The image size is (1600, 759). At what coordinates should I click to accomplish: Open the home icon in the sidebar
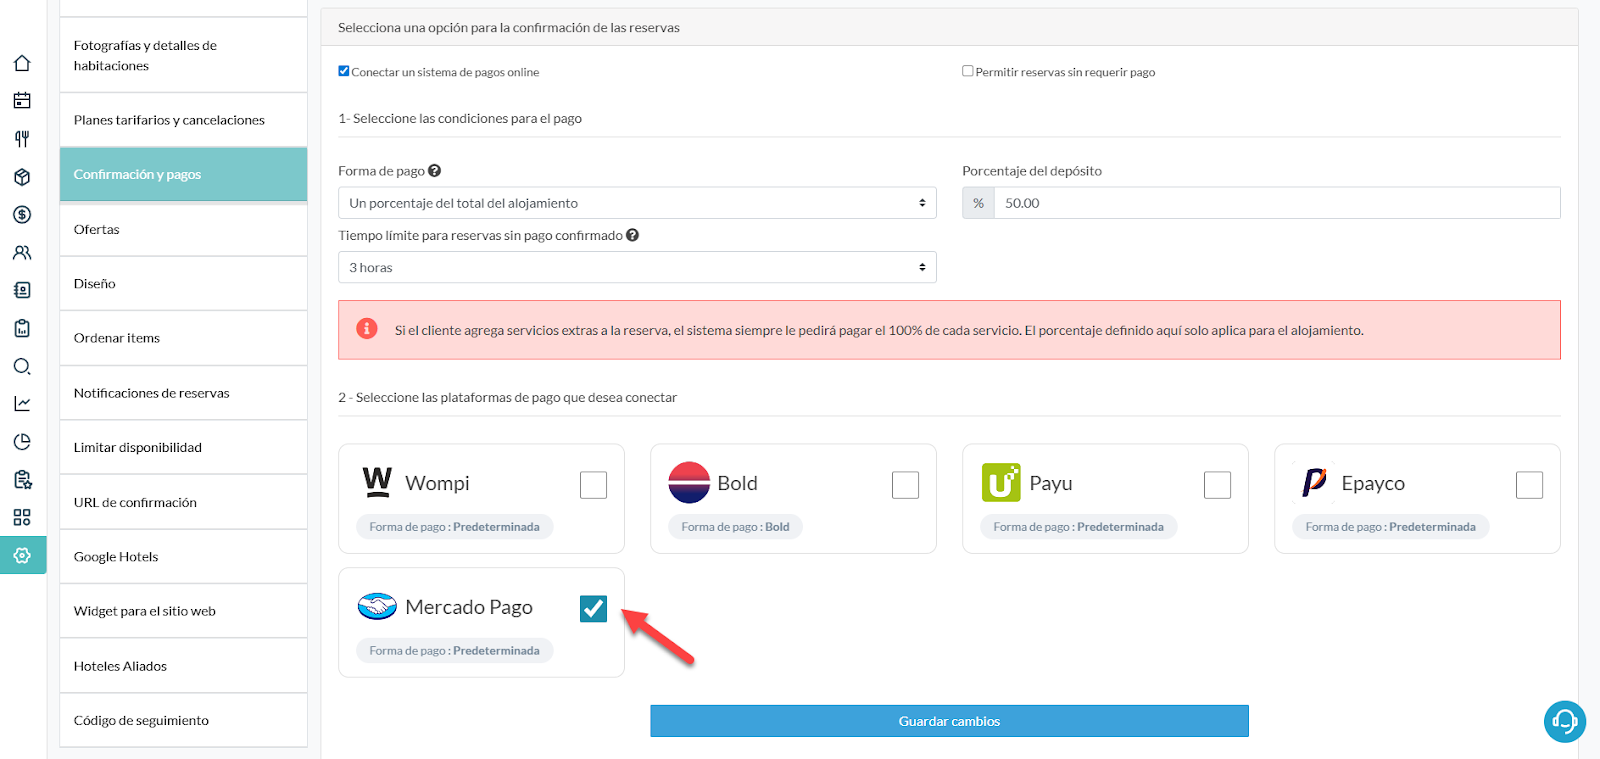22,63
